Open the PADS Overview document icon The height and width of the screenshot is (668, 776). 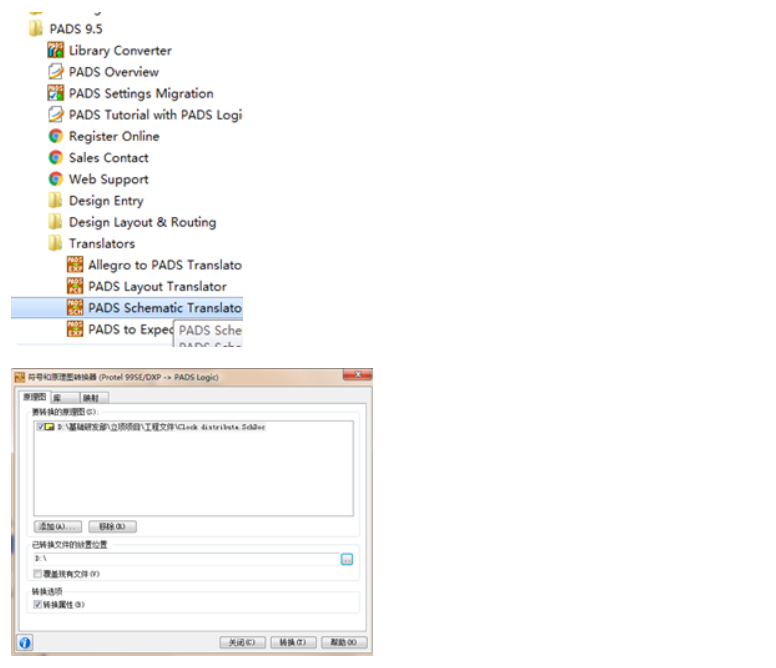(55, 72)
